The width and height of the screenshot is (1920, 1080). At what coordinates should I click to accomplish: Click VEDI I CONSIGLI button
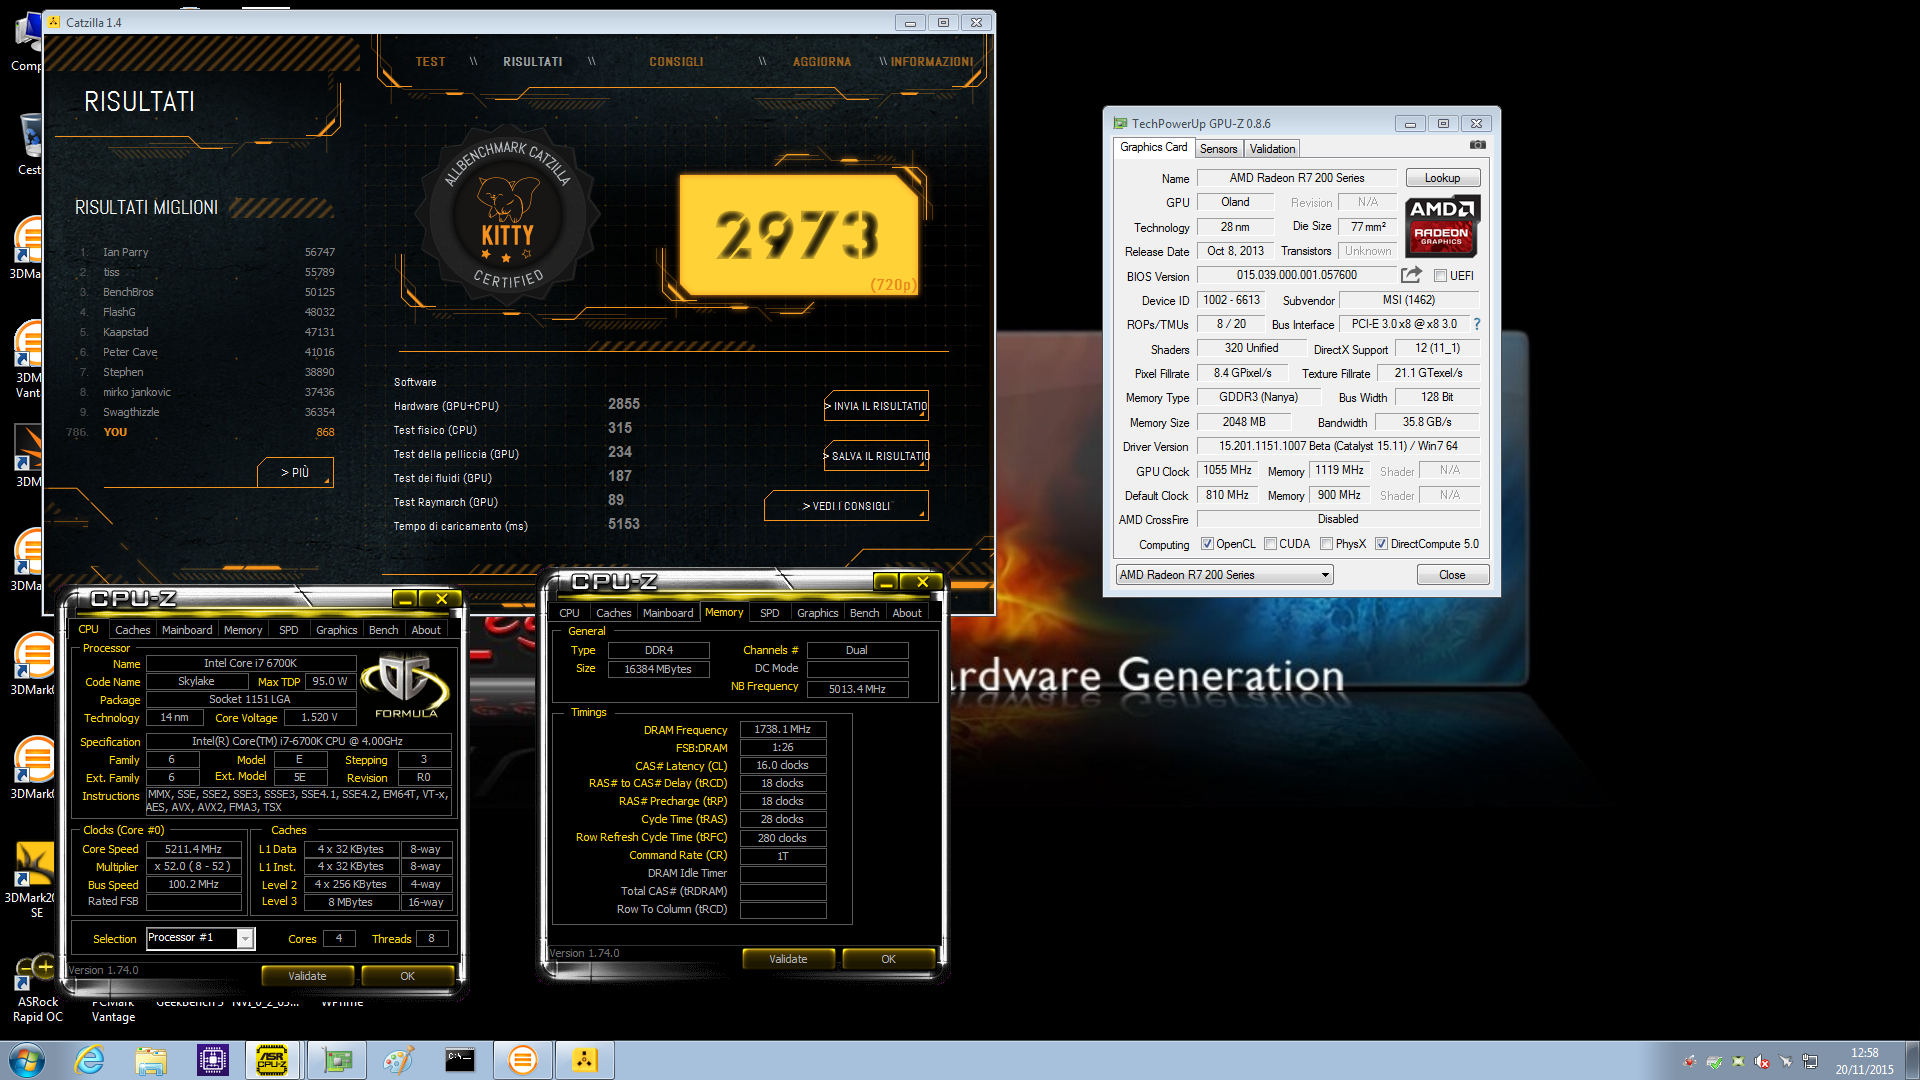tap(846, 506)
